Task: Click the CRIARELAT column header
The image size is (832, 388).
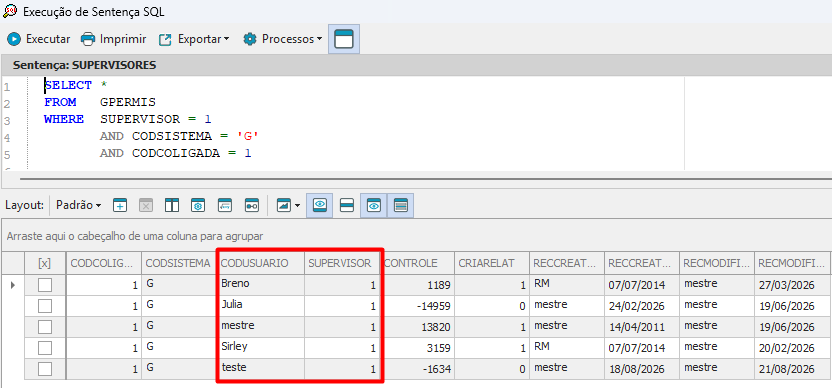Action: pyautogui.click(x=492, y=263)
